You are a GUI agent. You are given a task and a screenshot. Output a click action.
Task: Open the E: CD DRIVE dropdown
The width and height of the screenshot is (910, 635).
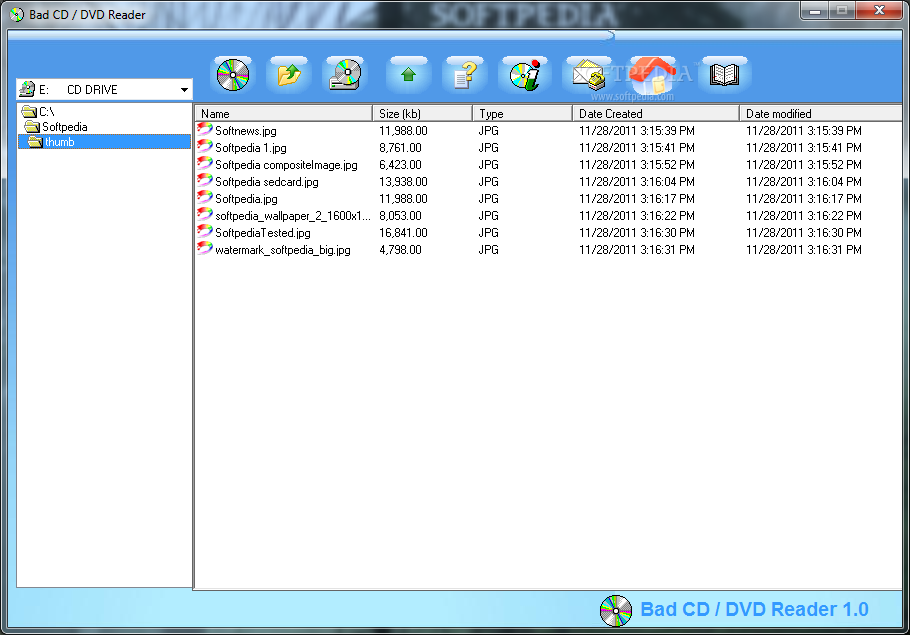[184, 90]
